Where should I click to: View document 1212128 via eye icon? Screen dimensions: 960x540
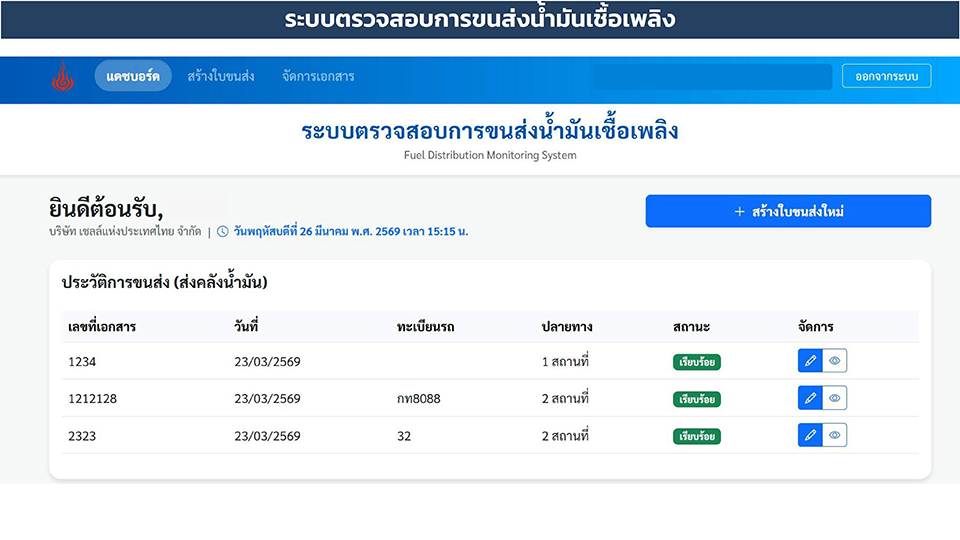click(x=835, y=398)
